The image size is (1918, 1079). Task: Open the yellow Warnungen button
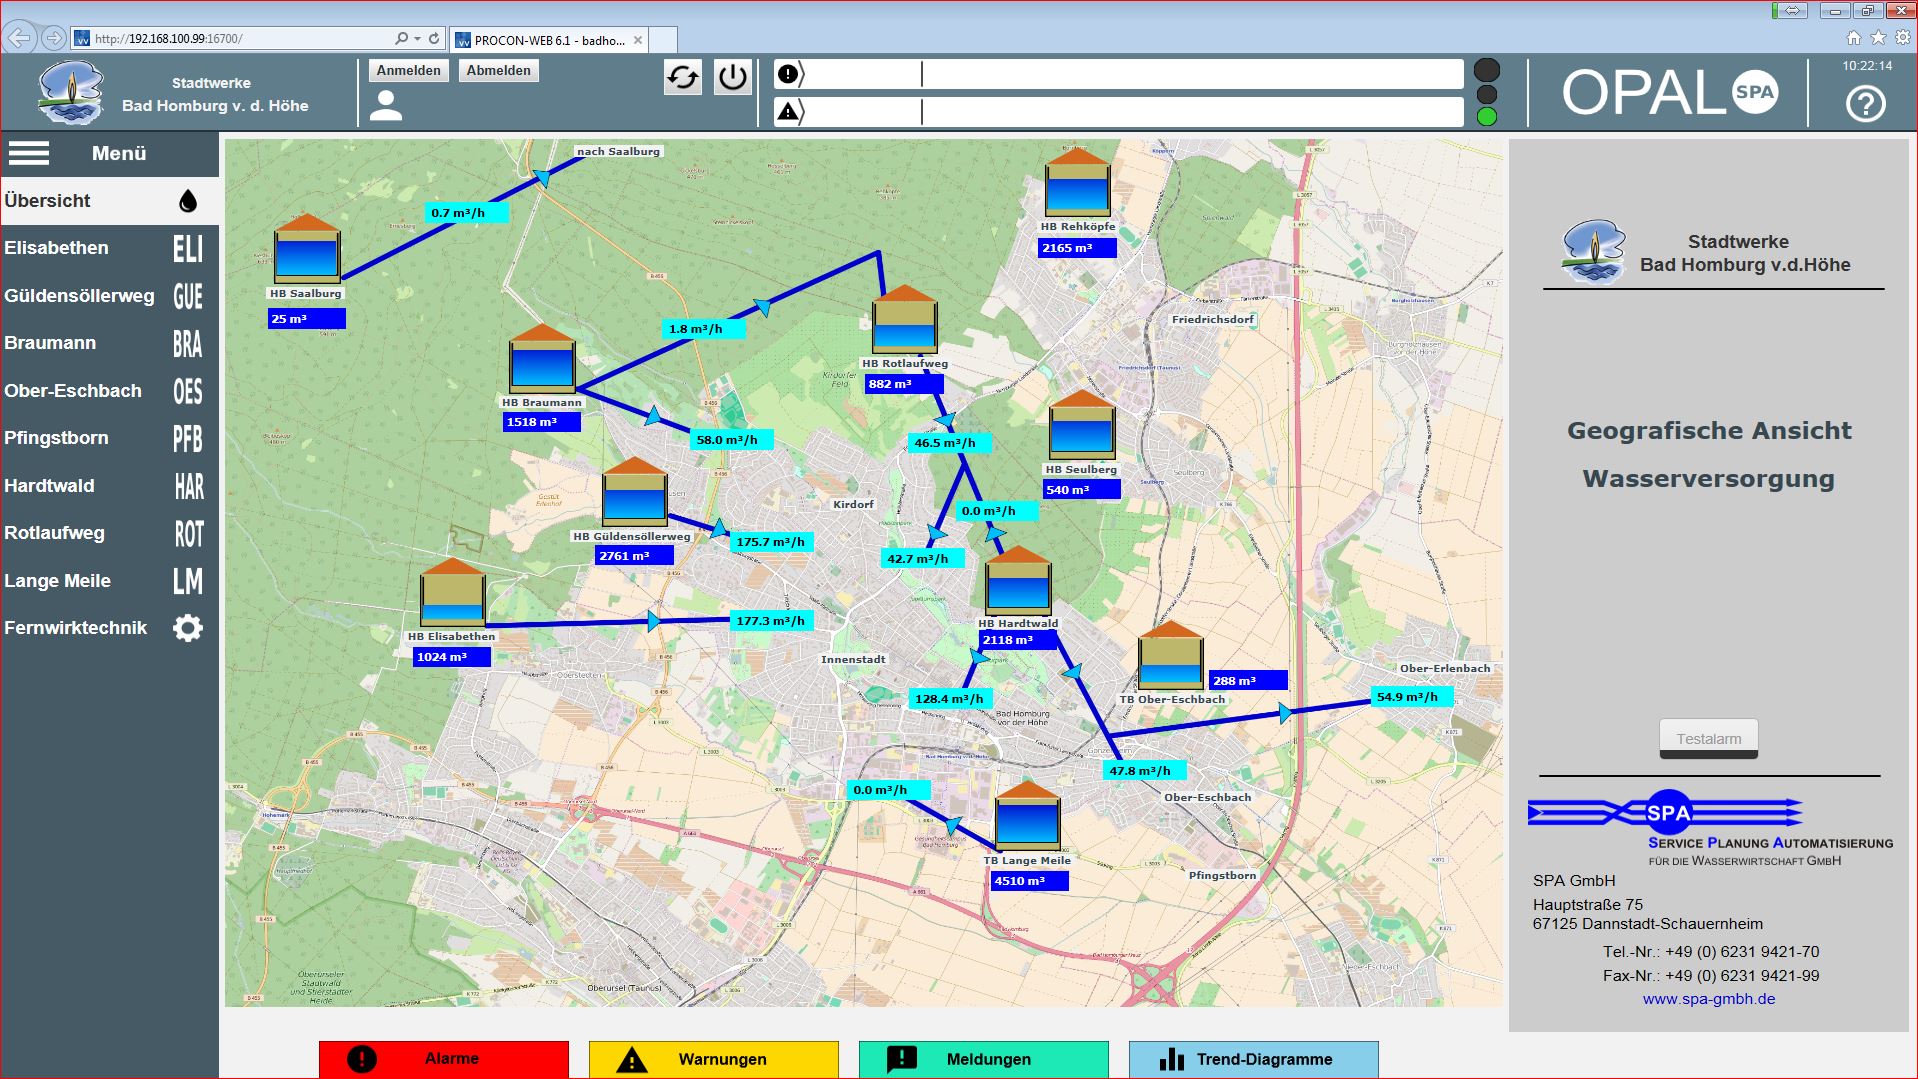tap(714, 1059)
